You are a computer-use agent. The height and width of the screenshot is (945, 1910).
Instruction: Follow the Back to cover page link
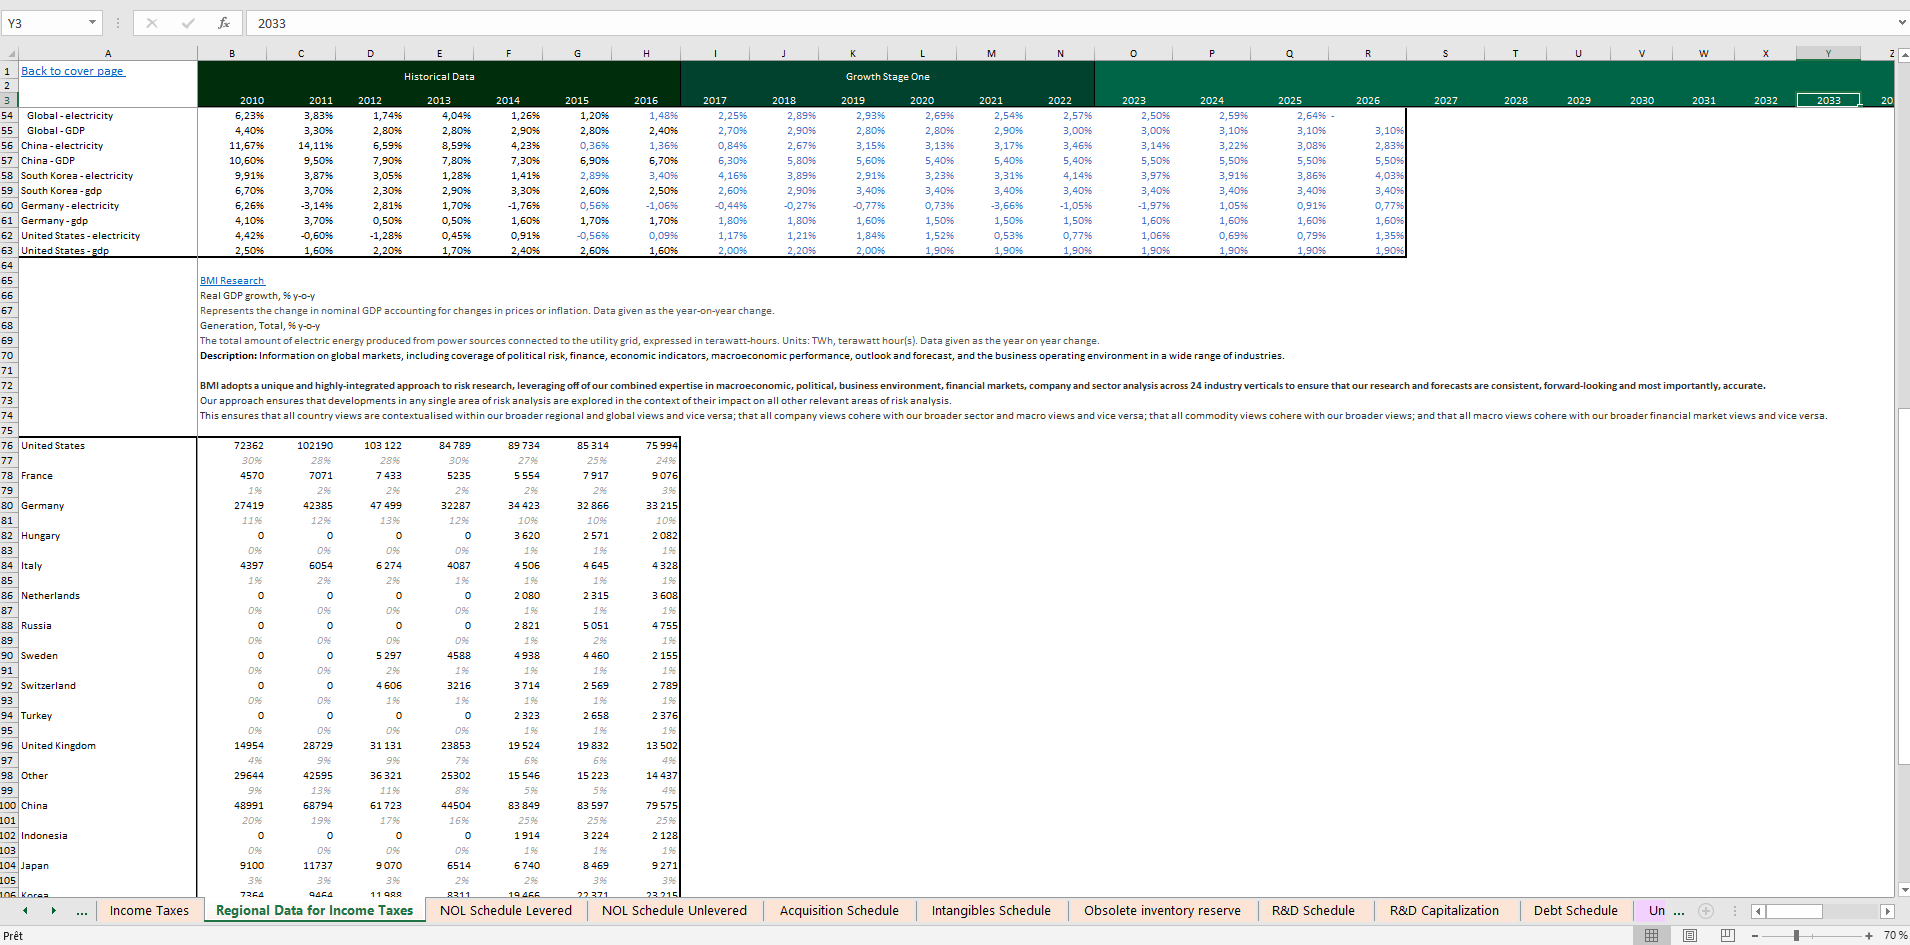[x=73, y=71]
